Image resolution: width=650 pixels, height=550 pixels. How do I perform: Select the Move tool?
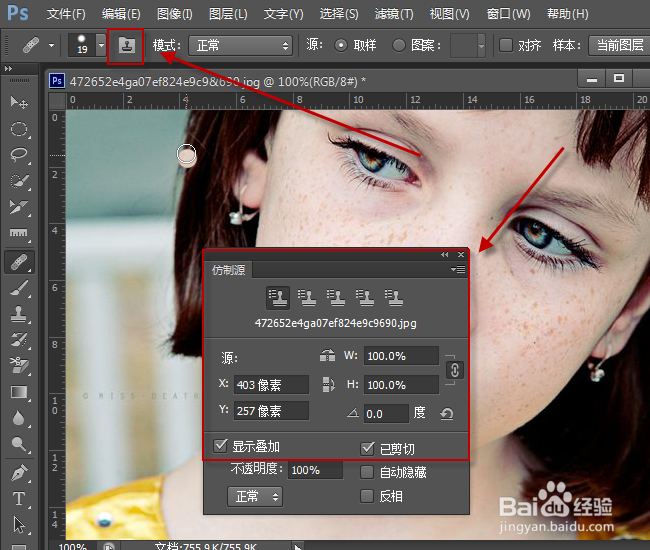[19, 102]
